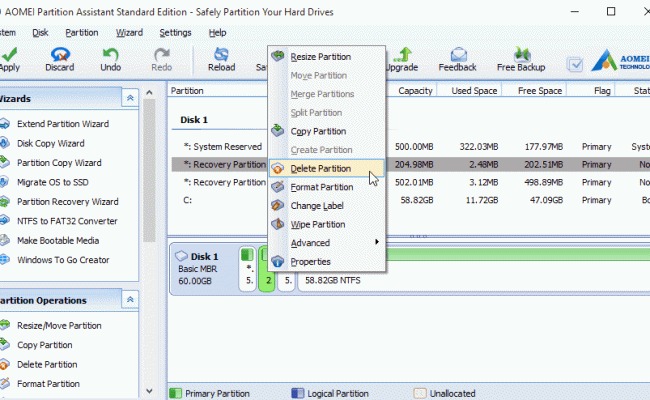Click Delete Partition in sidebar operations
650x400 pixels.
pos(47,364)
